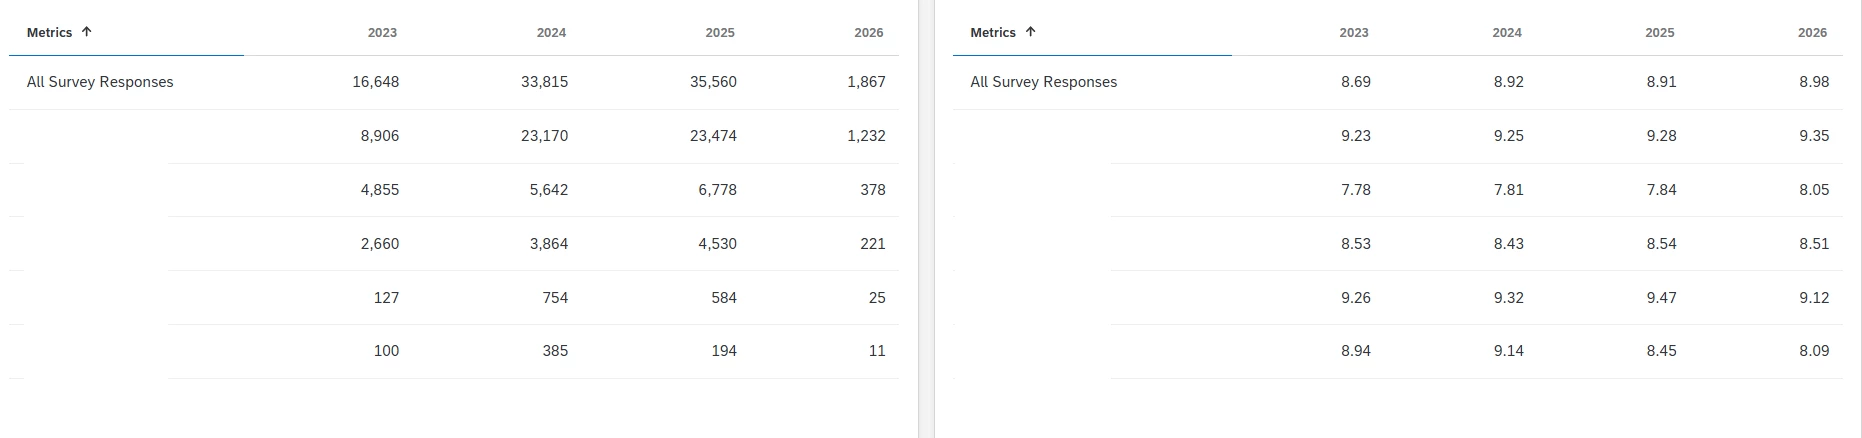
Task: Select the 2,660 value
Action: click(x=380, y=244)
